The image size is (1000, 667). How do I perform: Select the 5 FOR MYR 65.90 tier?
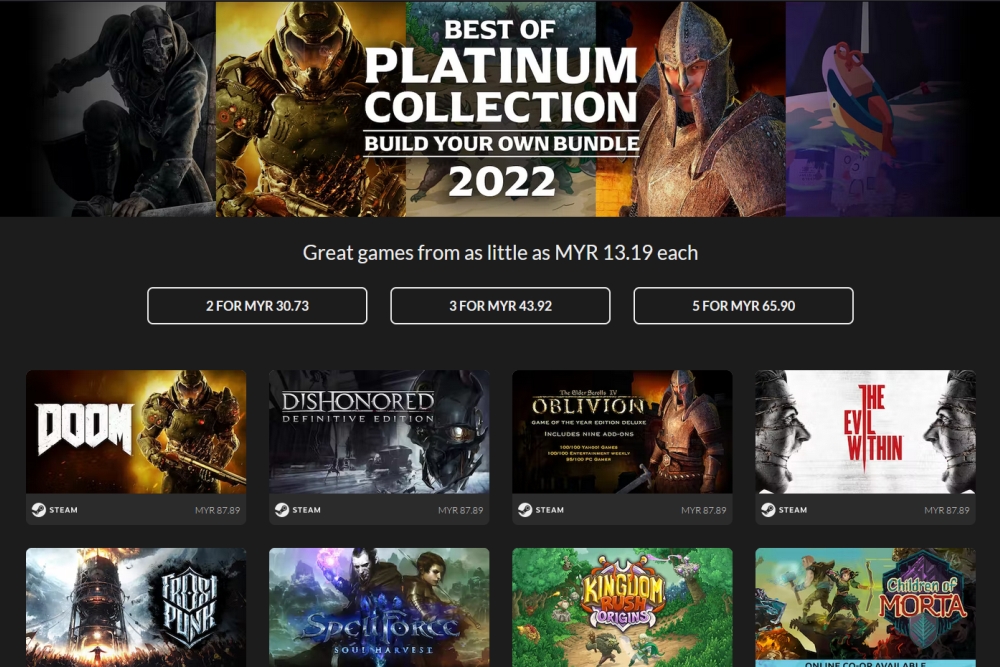(x=743, y=305)
